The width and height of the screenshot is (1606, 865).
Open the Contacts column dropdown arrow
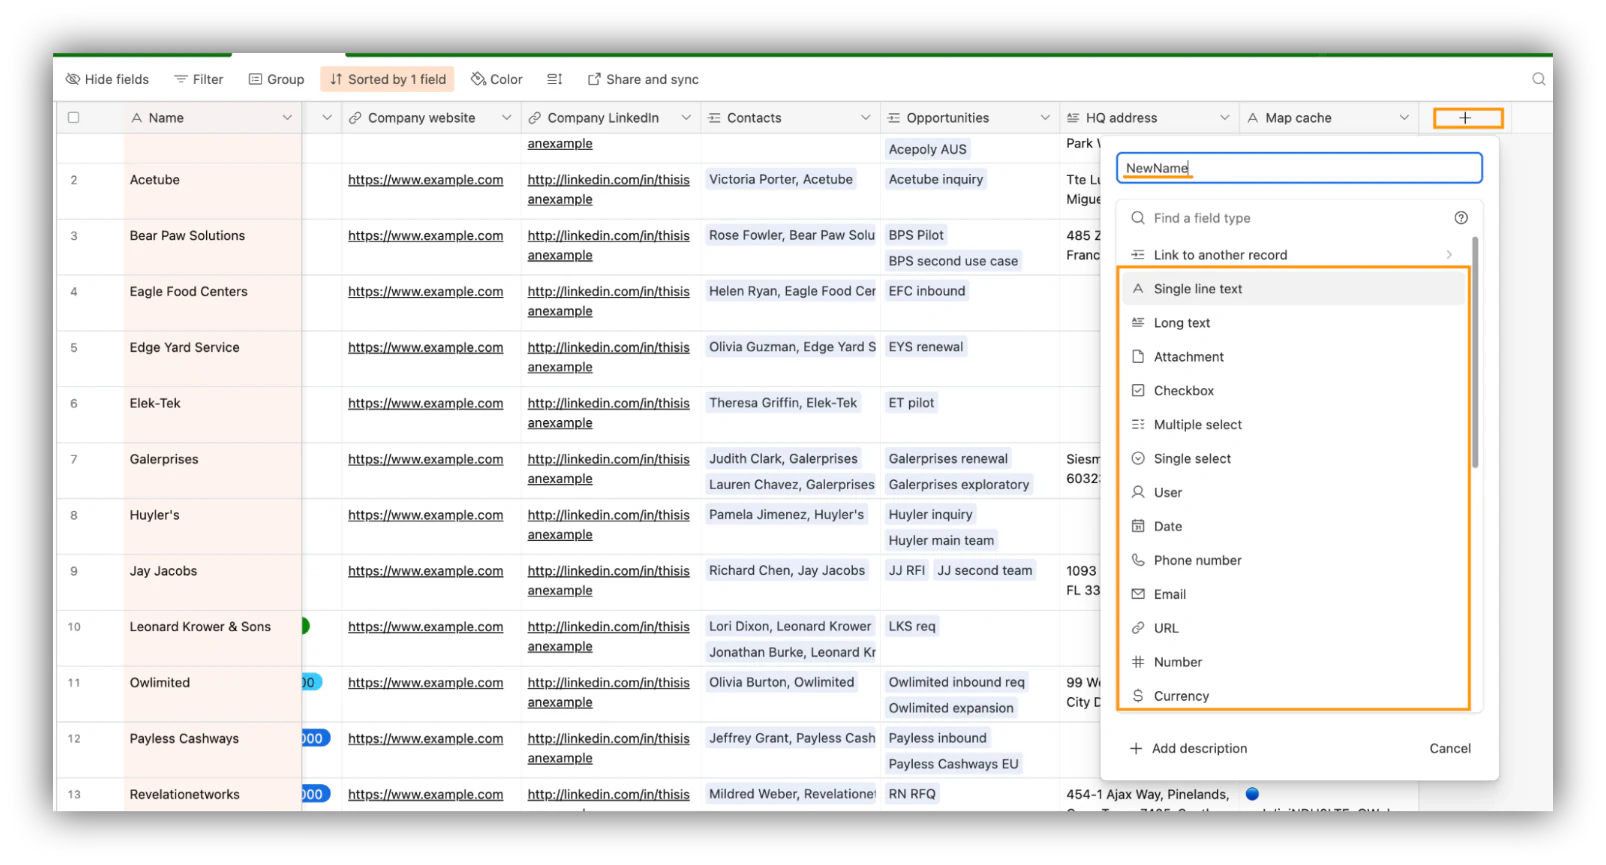point(866,118)
